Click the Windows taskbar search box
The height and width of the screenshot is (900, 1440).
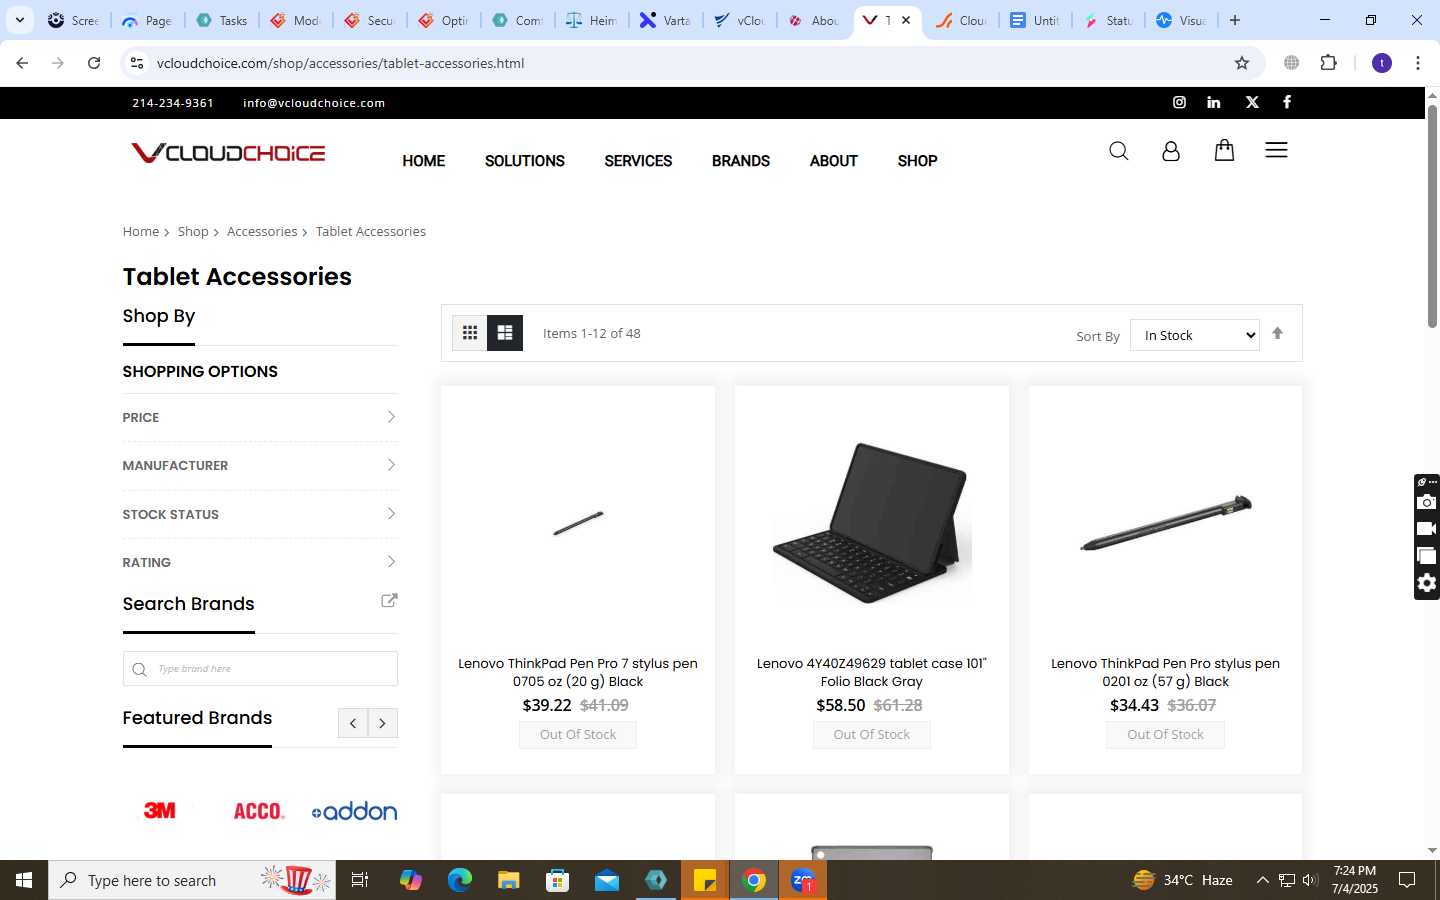point(191,880)
